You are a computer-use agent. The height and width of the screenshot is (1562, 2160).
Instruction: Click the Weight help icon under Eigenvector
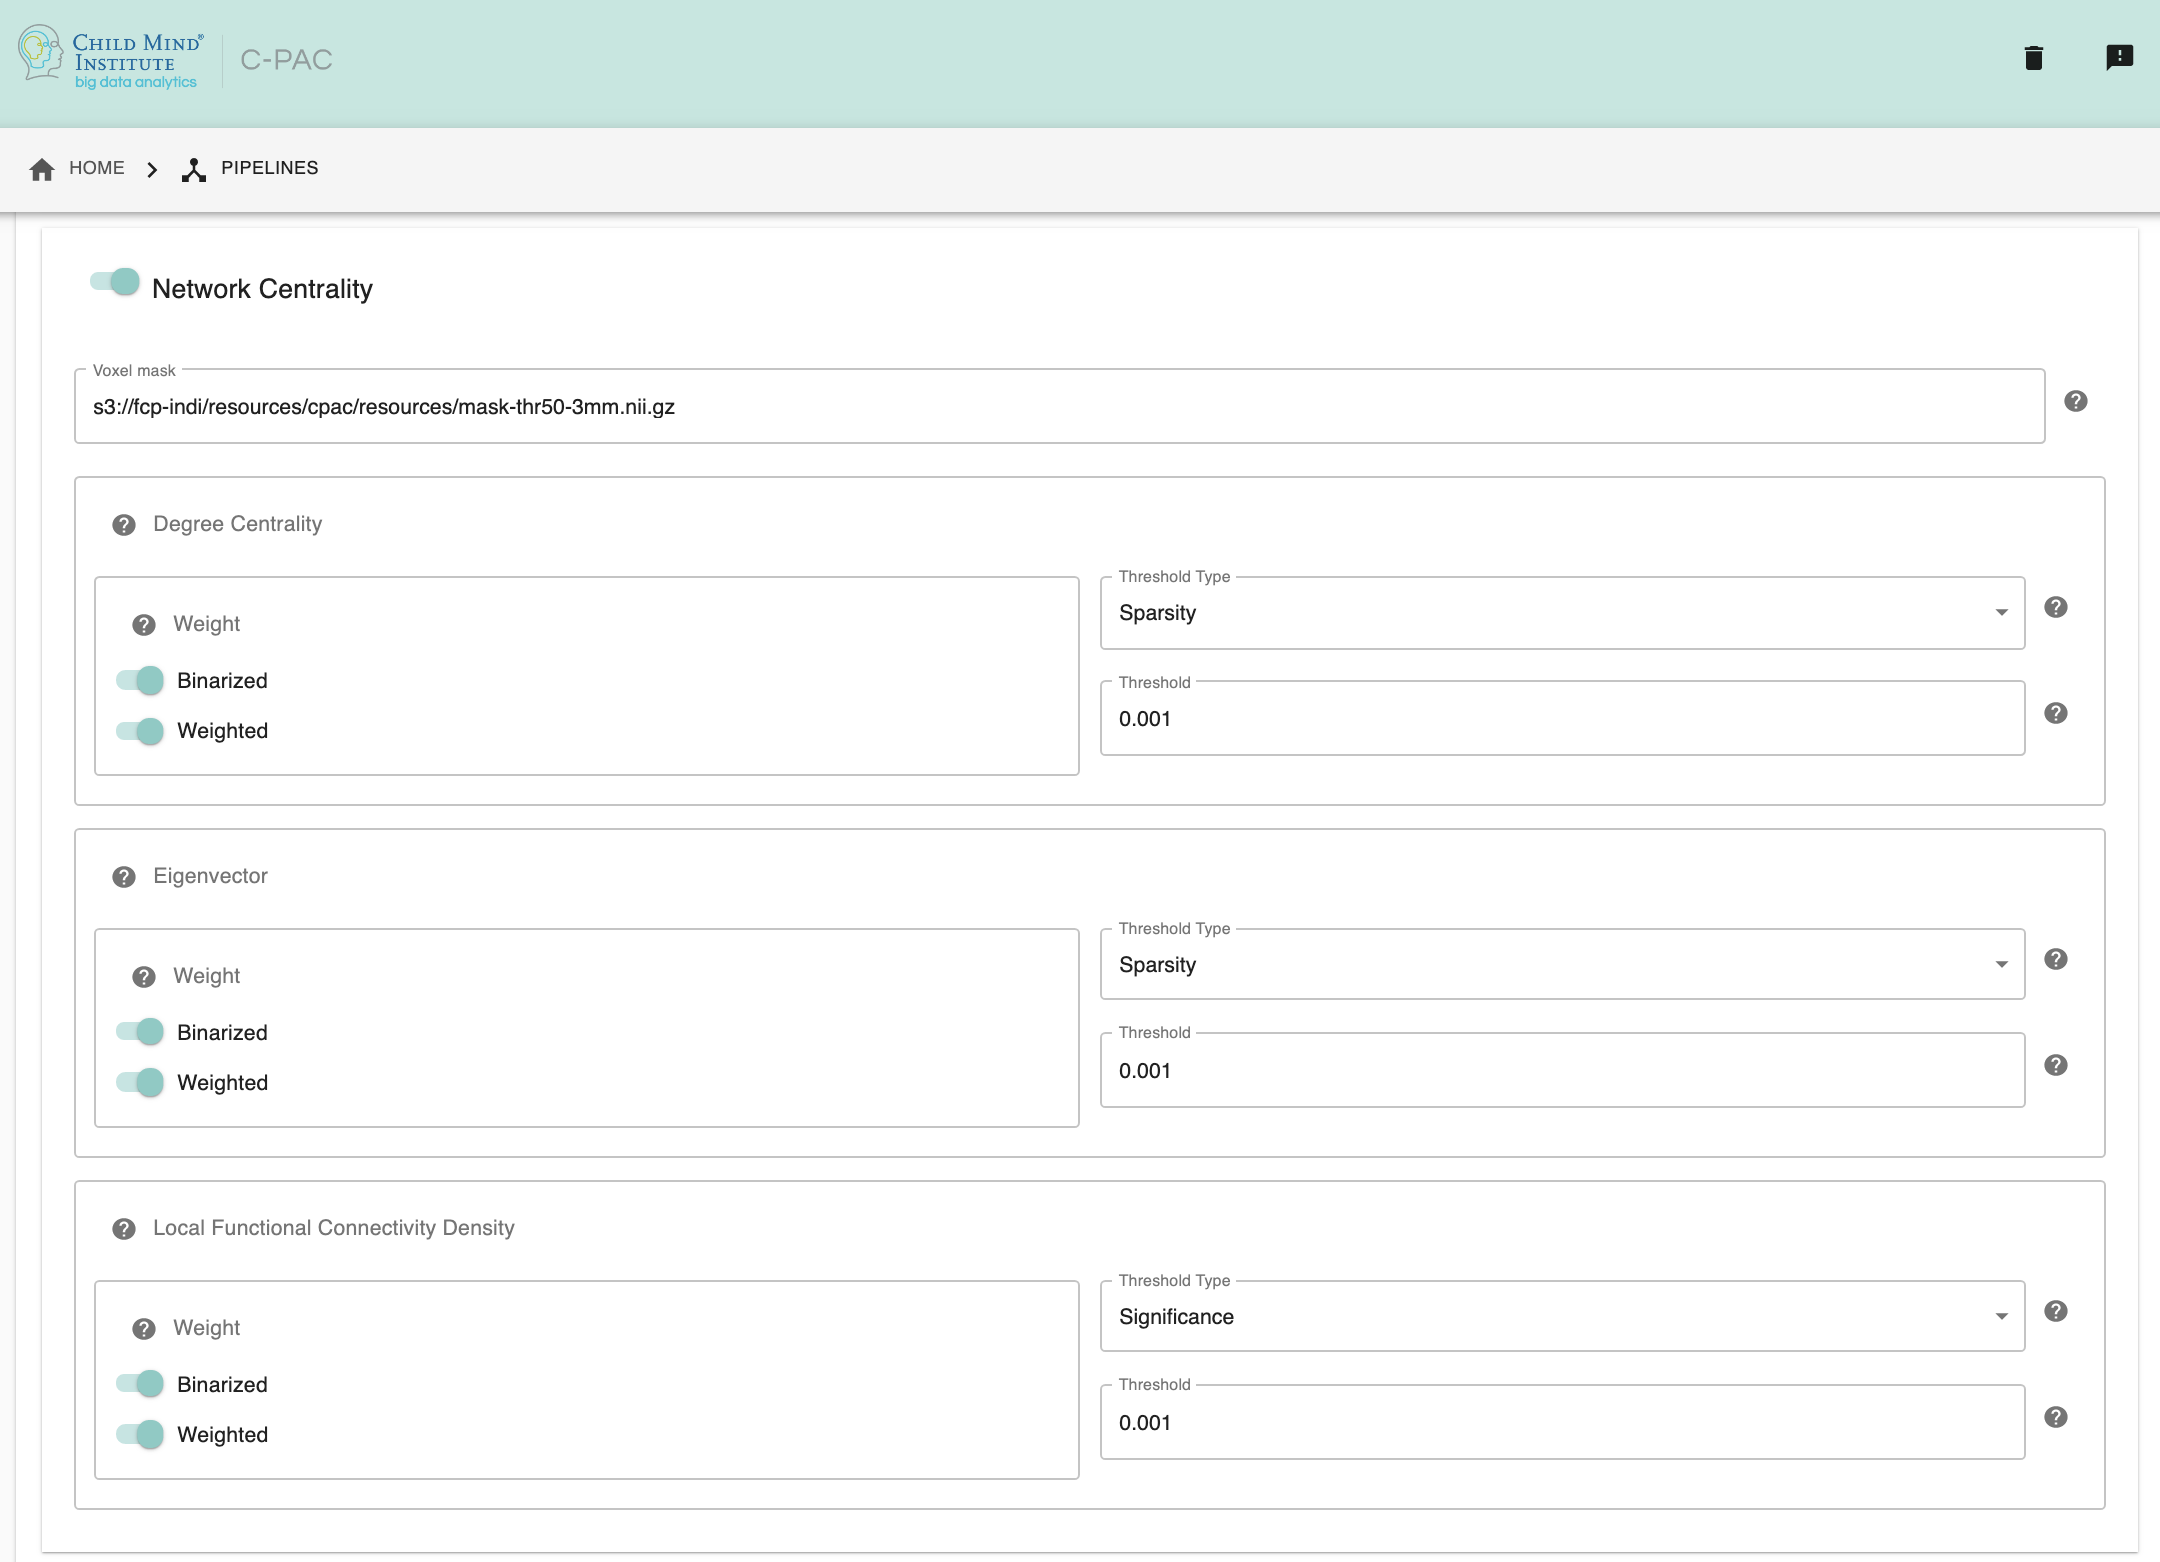tap(143, 975)
